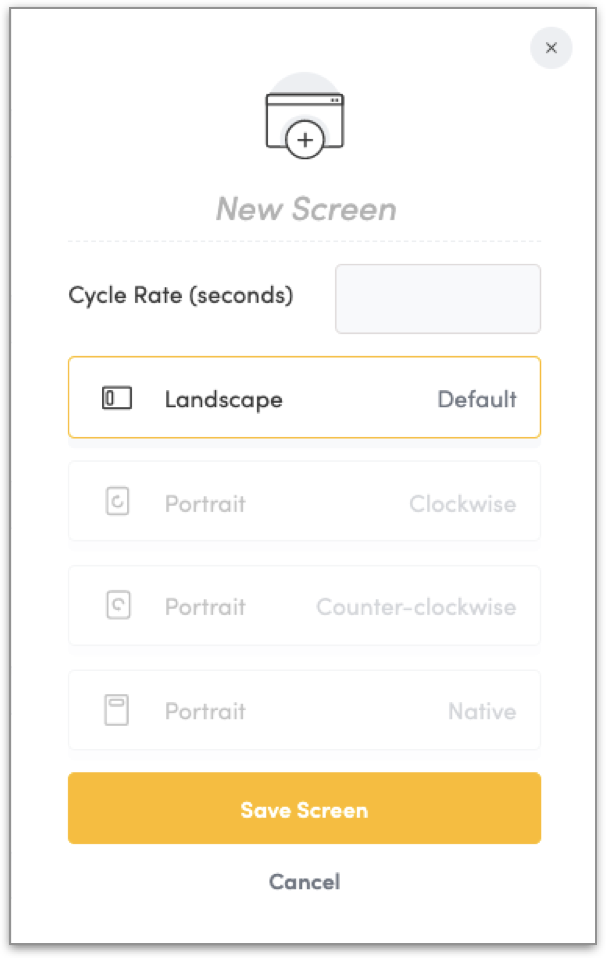Click the "Native" text option
The width and height of the screenshot is (606, 958).
[x=482, y=712]
